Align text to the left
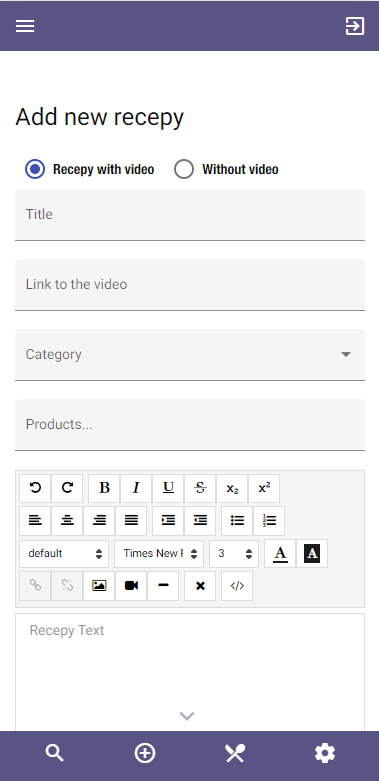 35,521
